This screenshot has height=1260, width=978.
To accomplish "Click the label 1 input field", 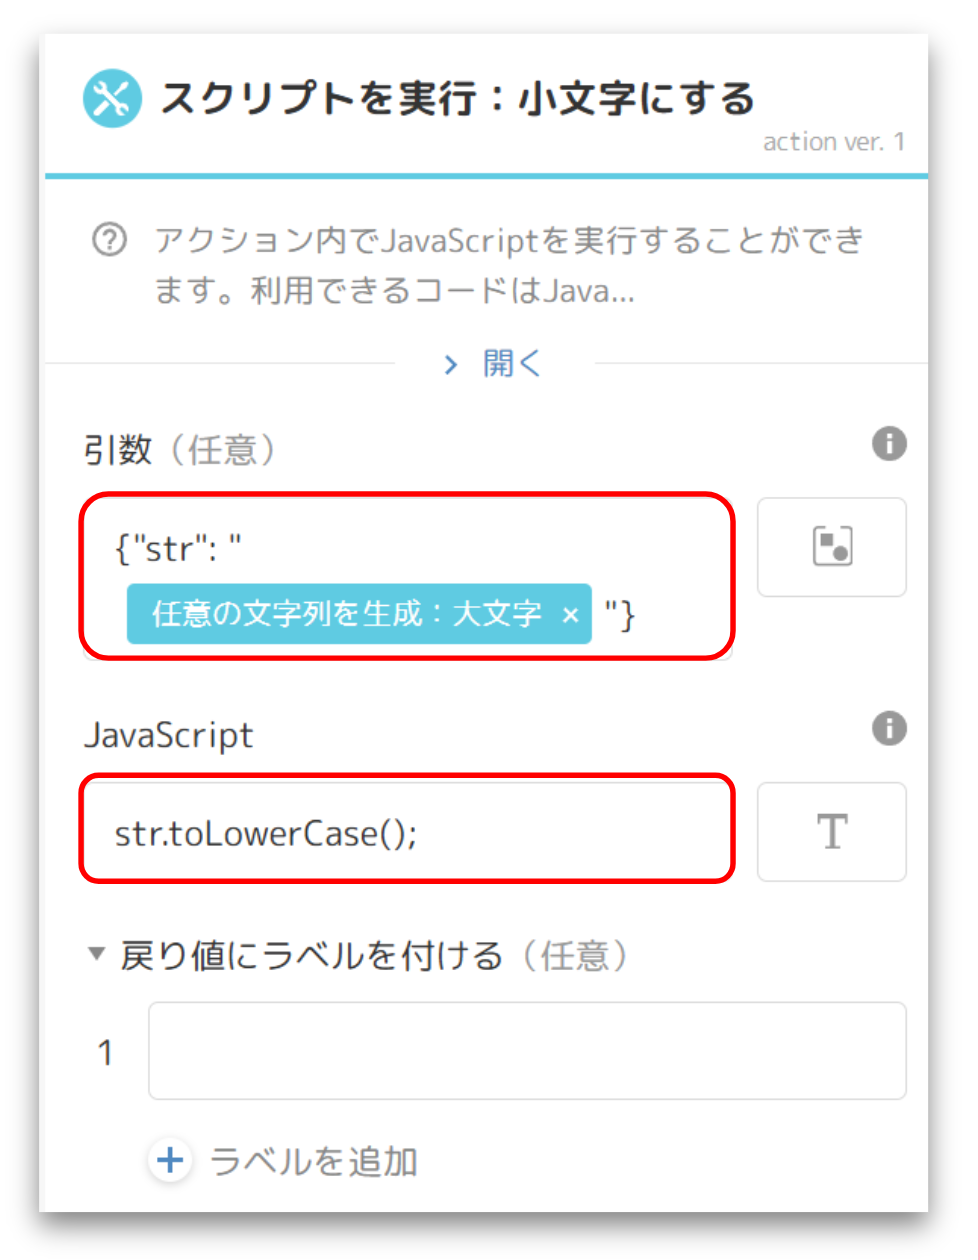I will (x=527, y=1051).
